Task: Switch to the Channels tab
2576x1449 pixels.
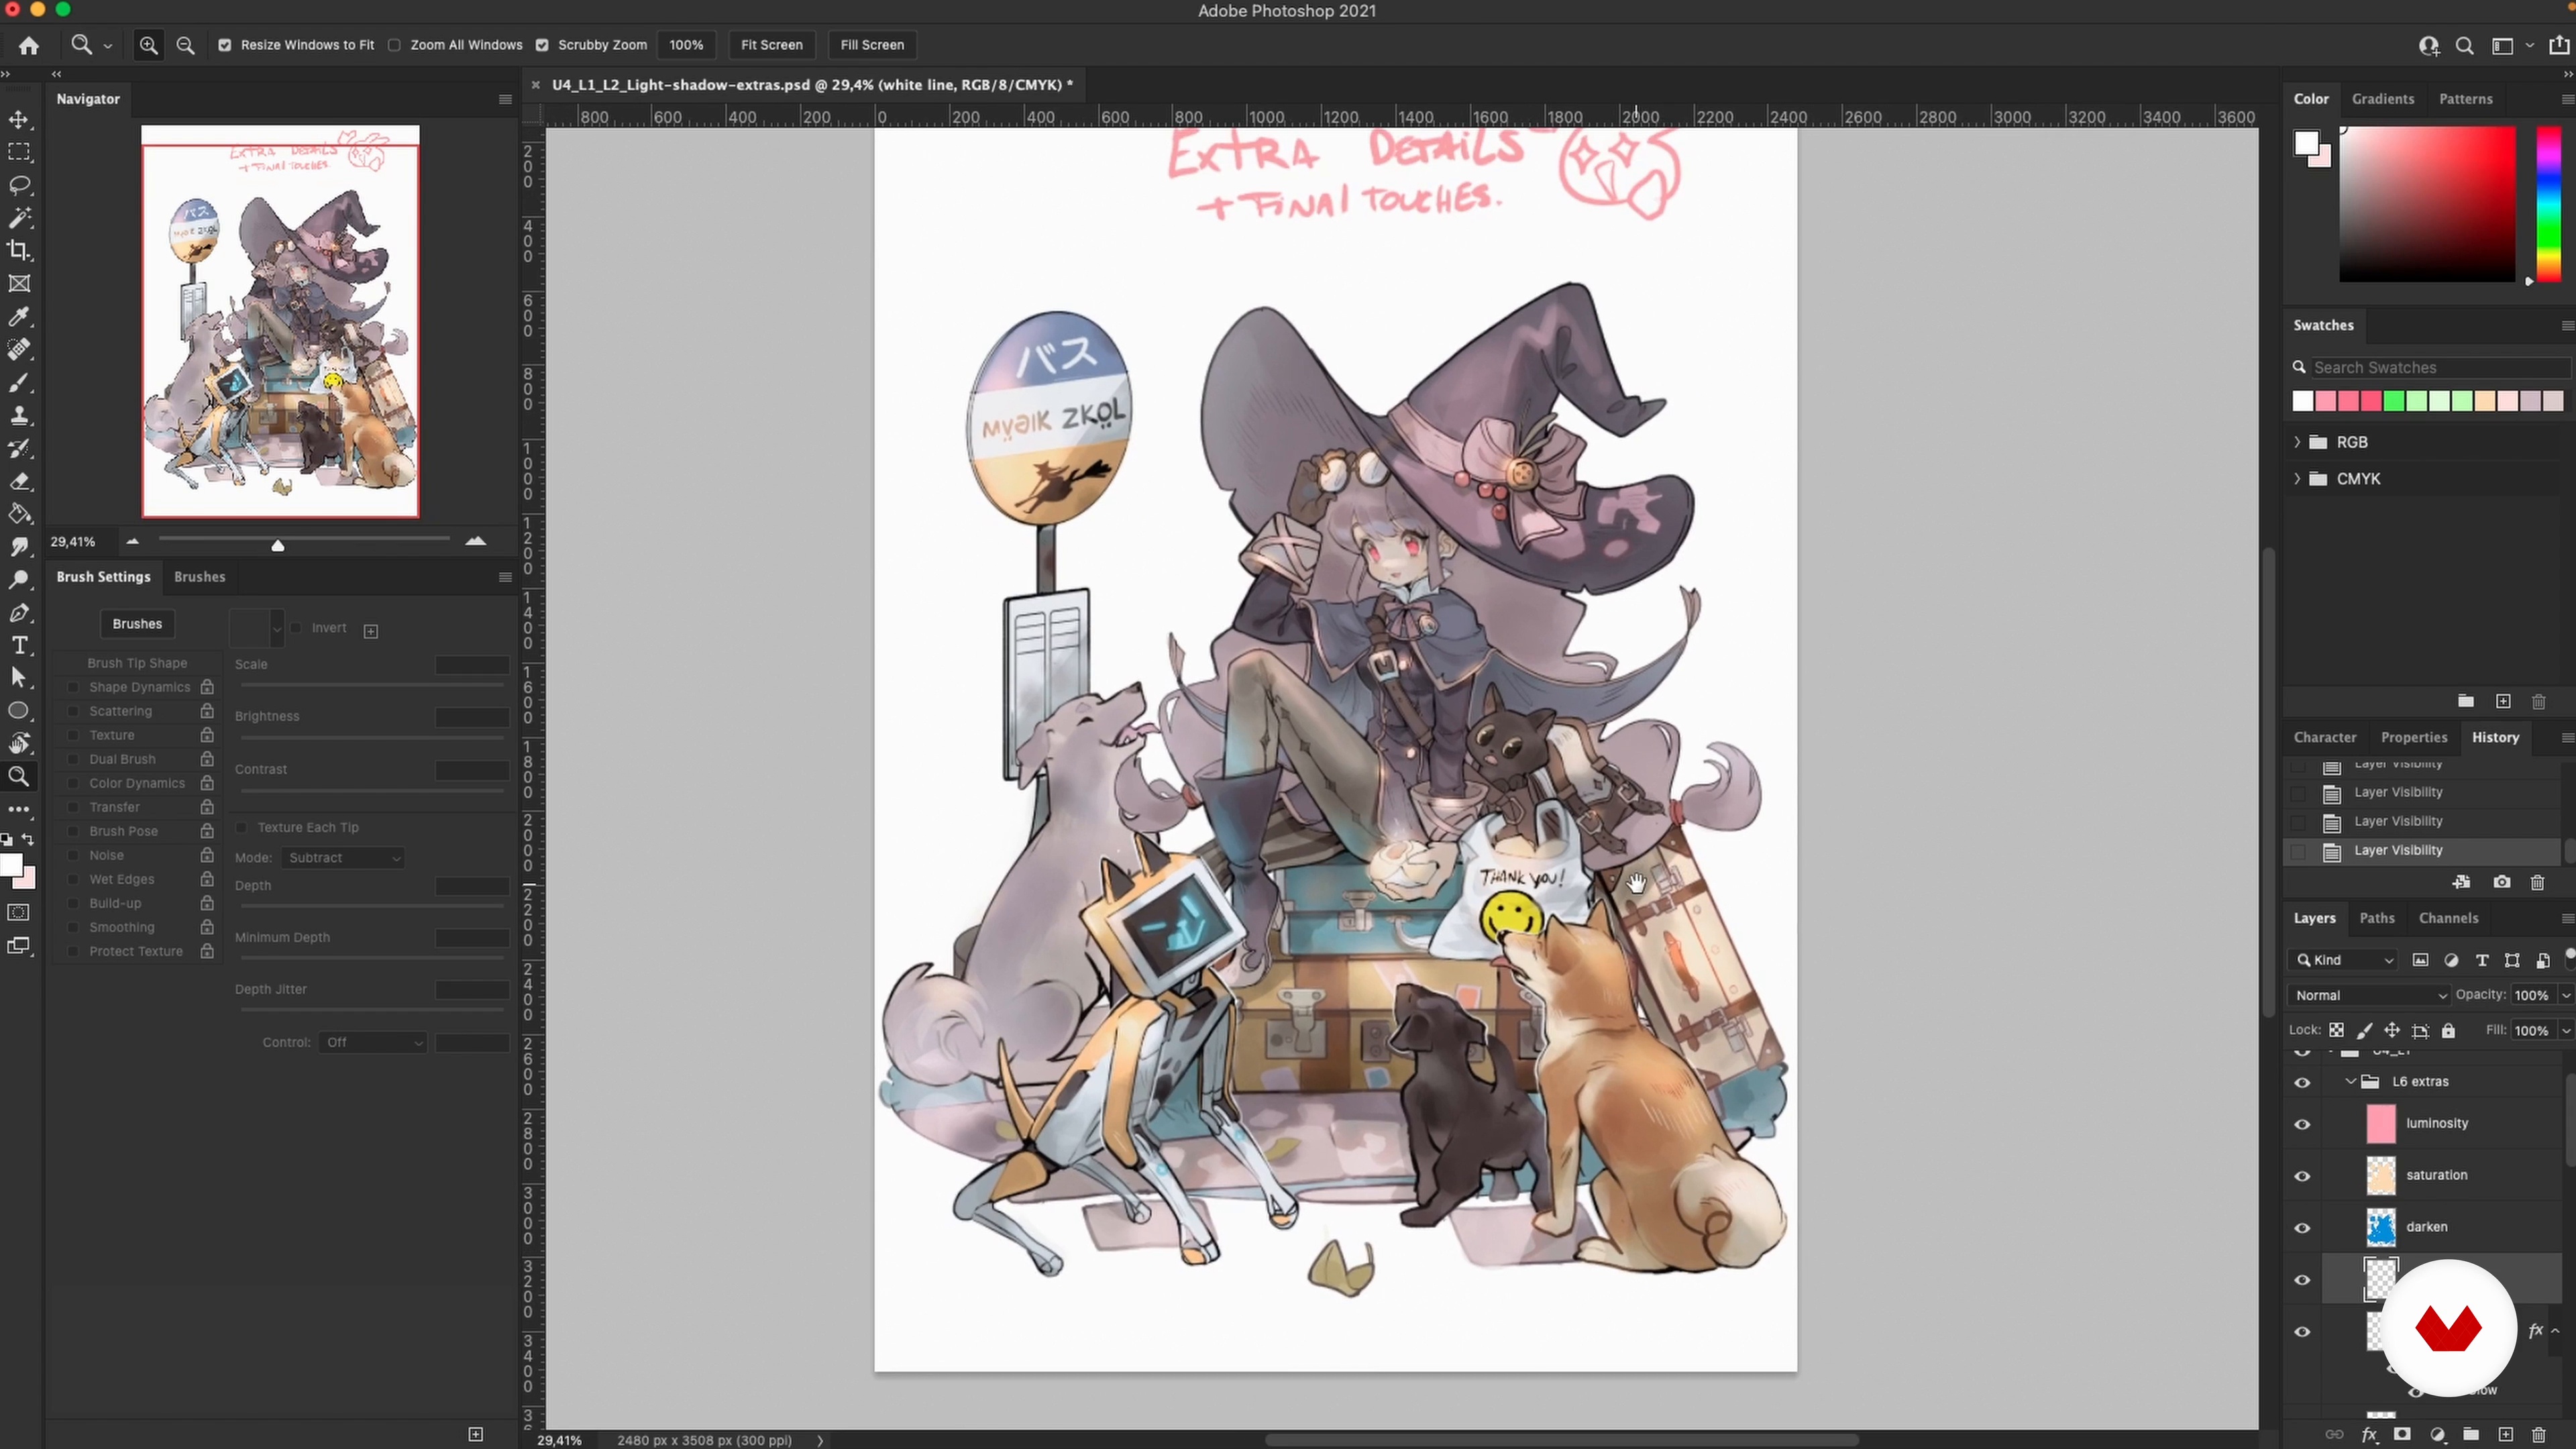Action: (2448, 918)
